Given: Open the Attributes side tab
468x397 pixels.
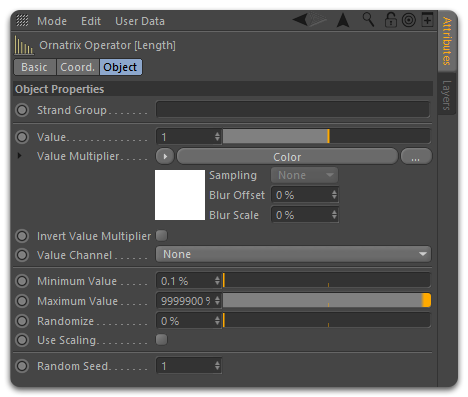Looking at the screenshot, I should pyautogui.click(x=447, y=41).
